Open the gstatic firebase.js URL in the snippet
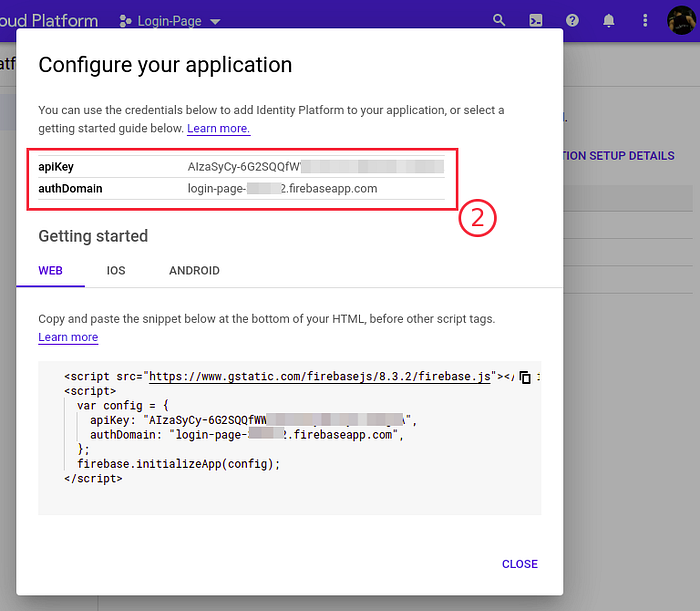The image size is (700, 611). 320,377
